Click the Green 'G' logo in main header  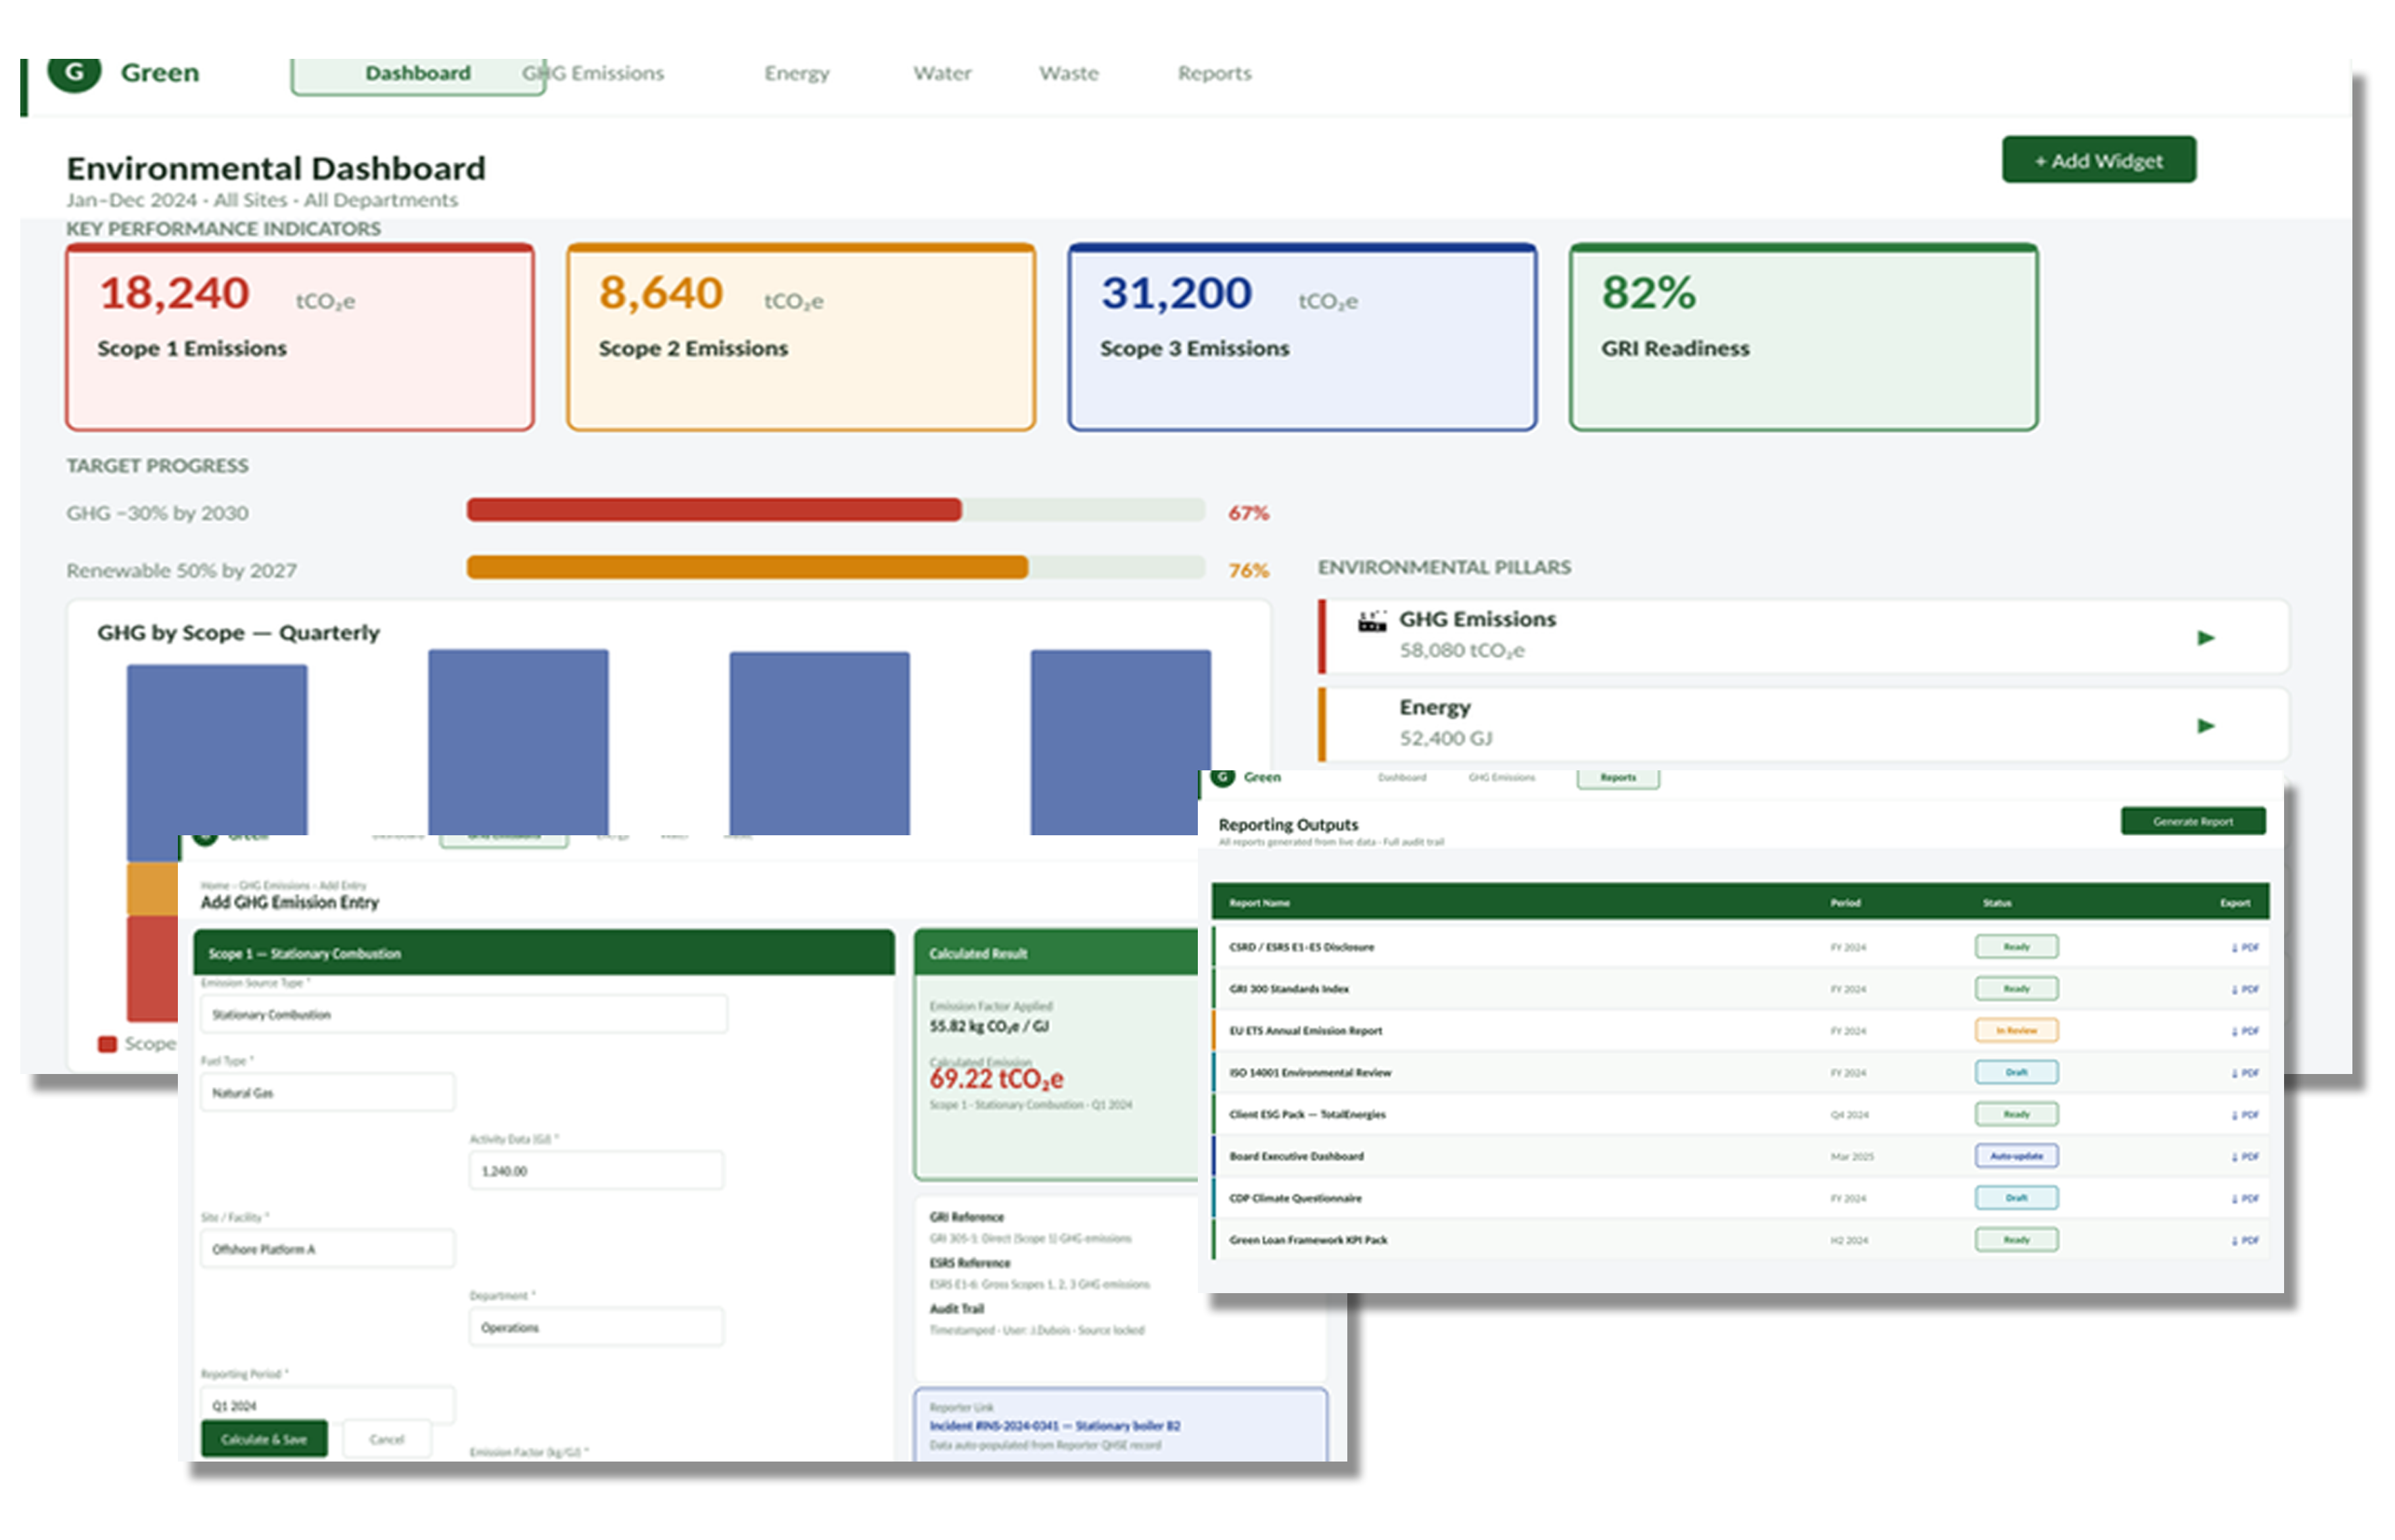pyautogui.click(x=74, y=73)
